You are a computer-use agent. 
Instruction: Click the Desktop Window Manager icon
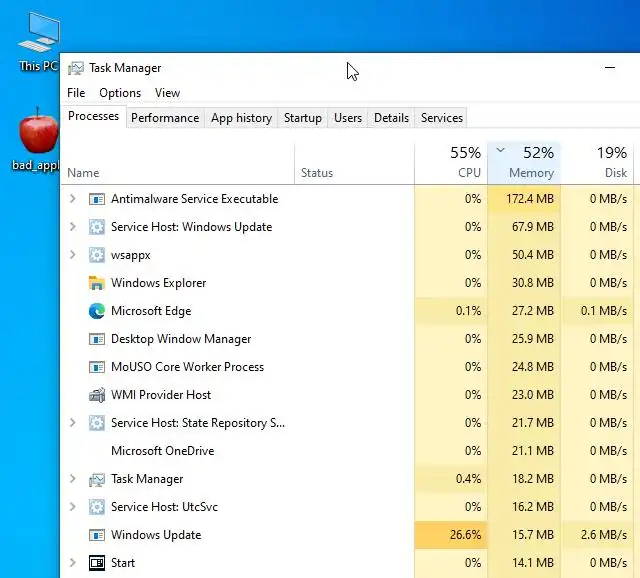coord(97,339)
